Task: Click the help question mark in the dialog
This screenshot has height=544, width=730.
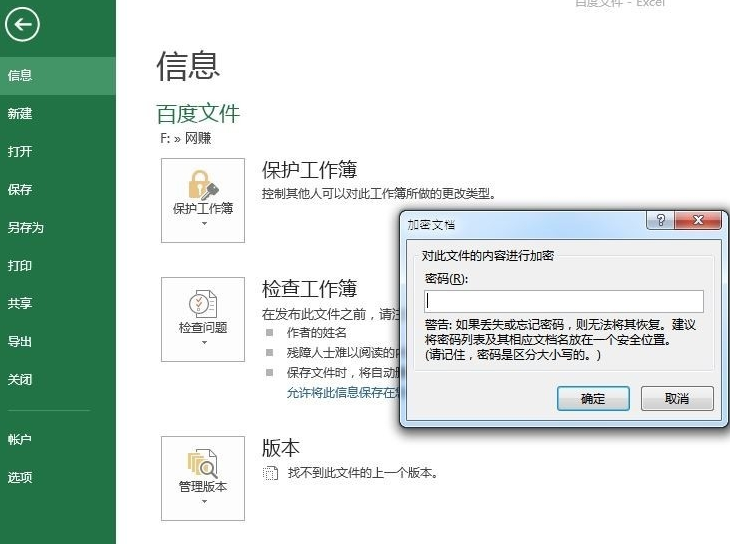Action: [x=660, y=220]
